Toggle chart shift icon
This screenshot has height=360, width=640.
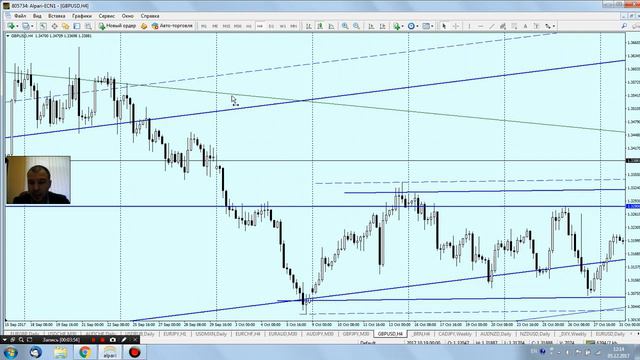point(382,26)
